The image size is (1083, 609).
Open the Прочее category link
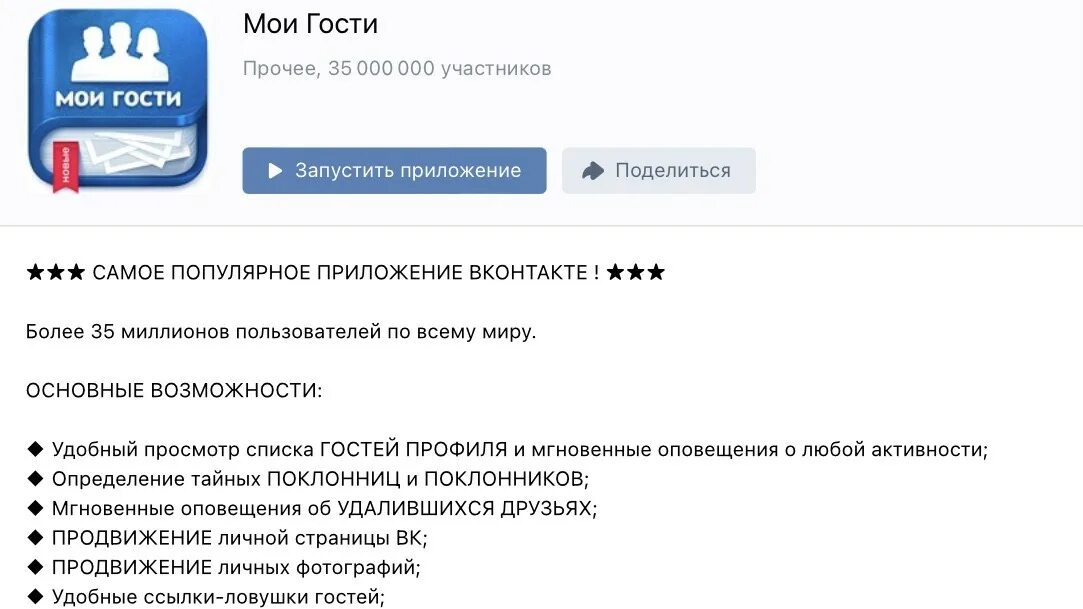279,68
